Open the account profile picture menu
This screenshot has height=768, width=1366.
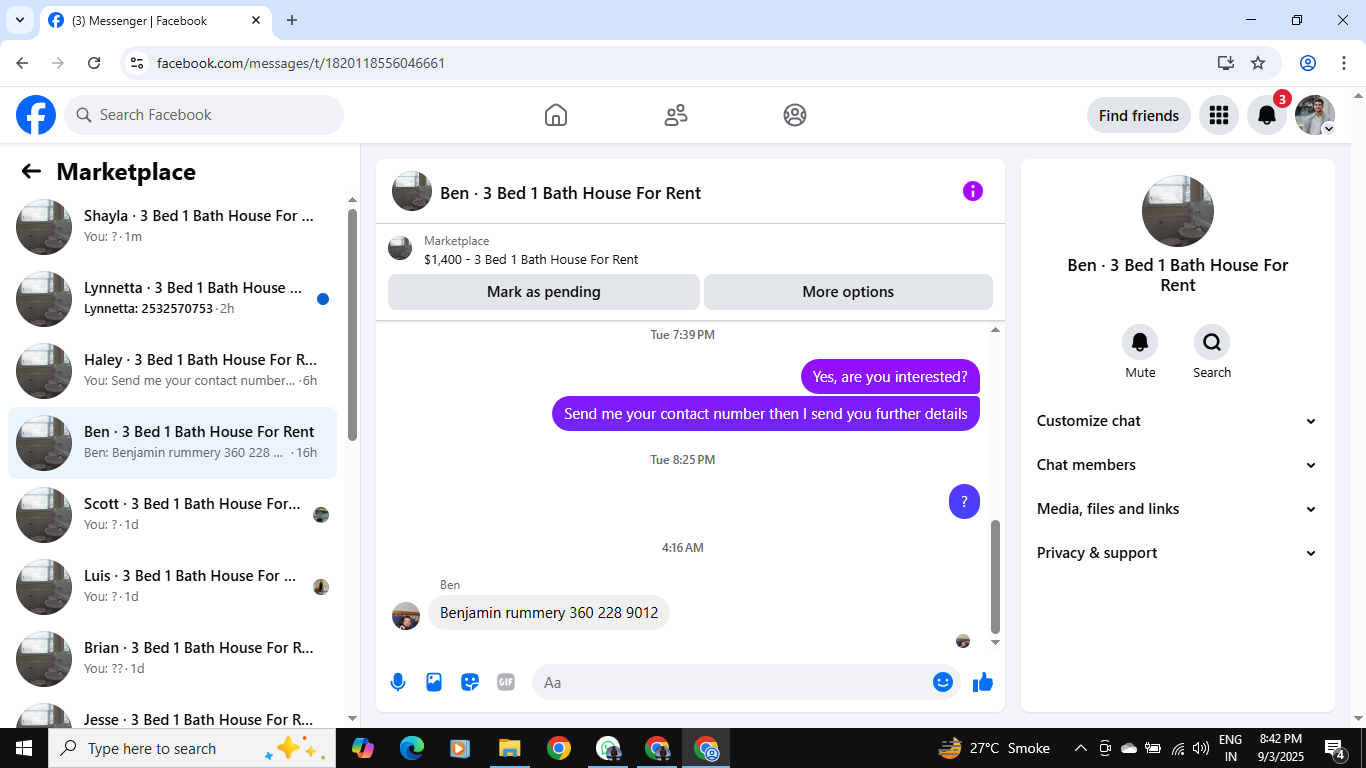point(1315,115)
